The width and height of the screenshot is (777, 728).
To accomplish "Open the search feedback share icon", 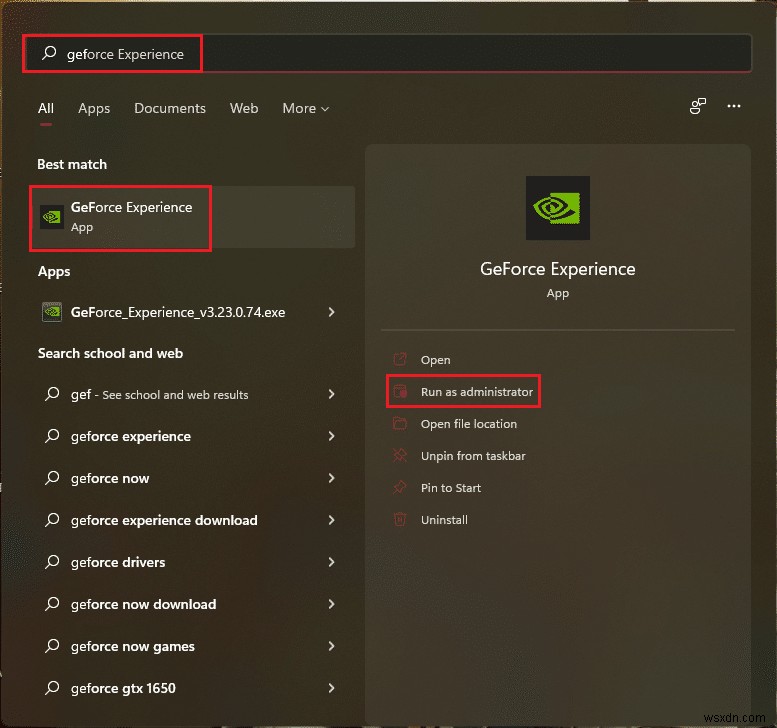I will pyautogui.click(x=698, y=107).
